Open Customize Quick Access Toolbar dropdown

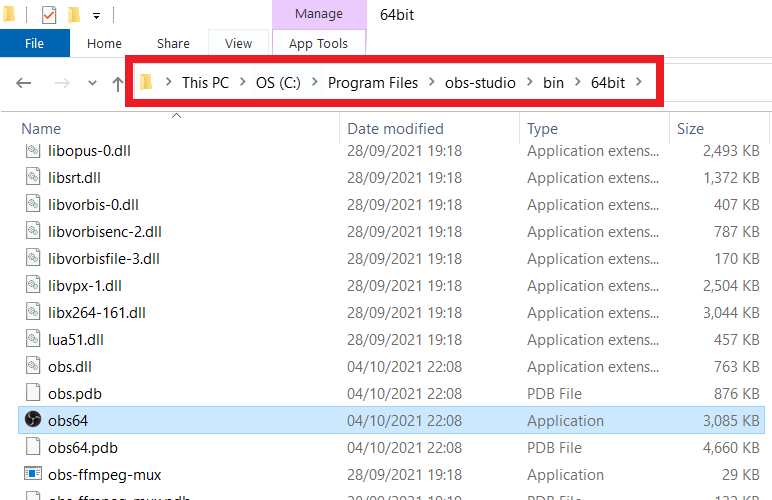(x=96, y=16)
